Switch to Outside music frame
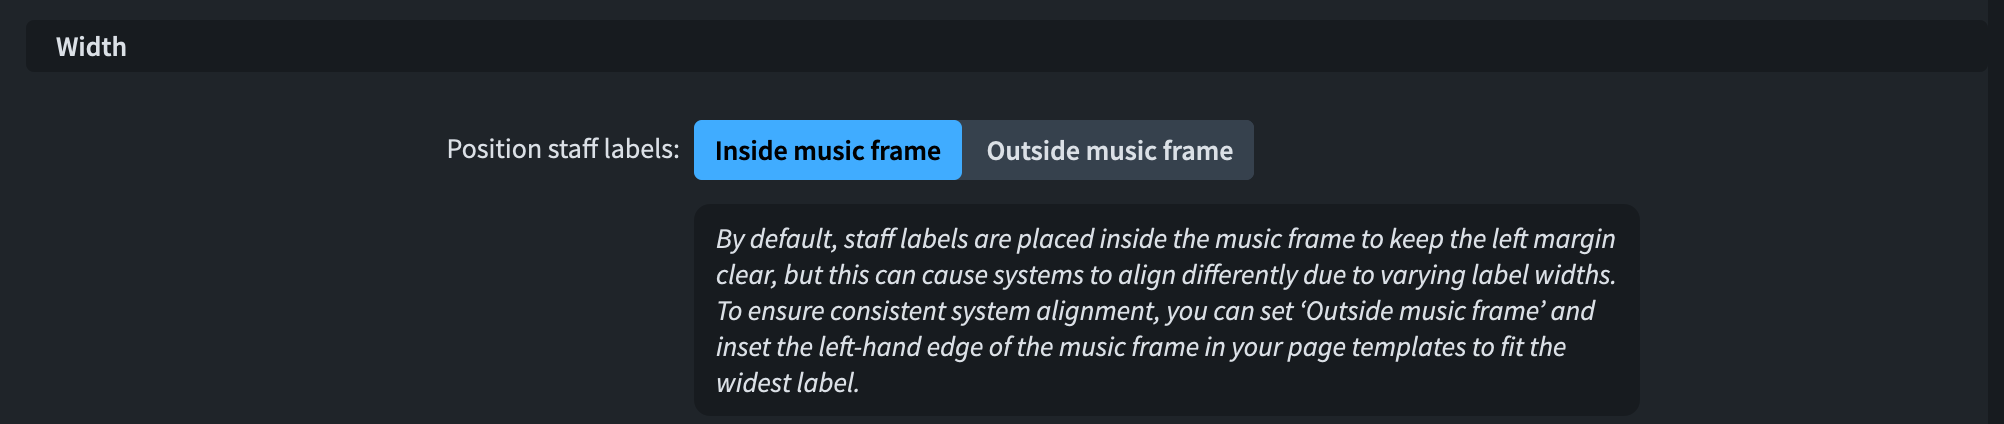The image size is (2004, 424). click(x=1108, y=150)
